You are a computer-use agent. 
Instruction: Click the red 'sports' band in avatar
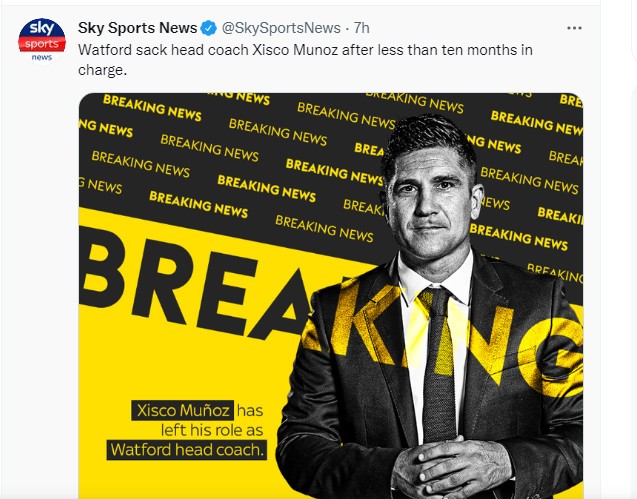(42, 44)
